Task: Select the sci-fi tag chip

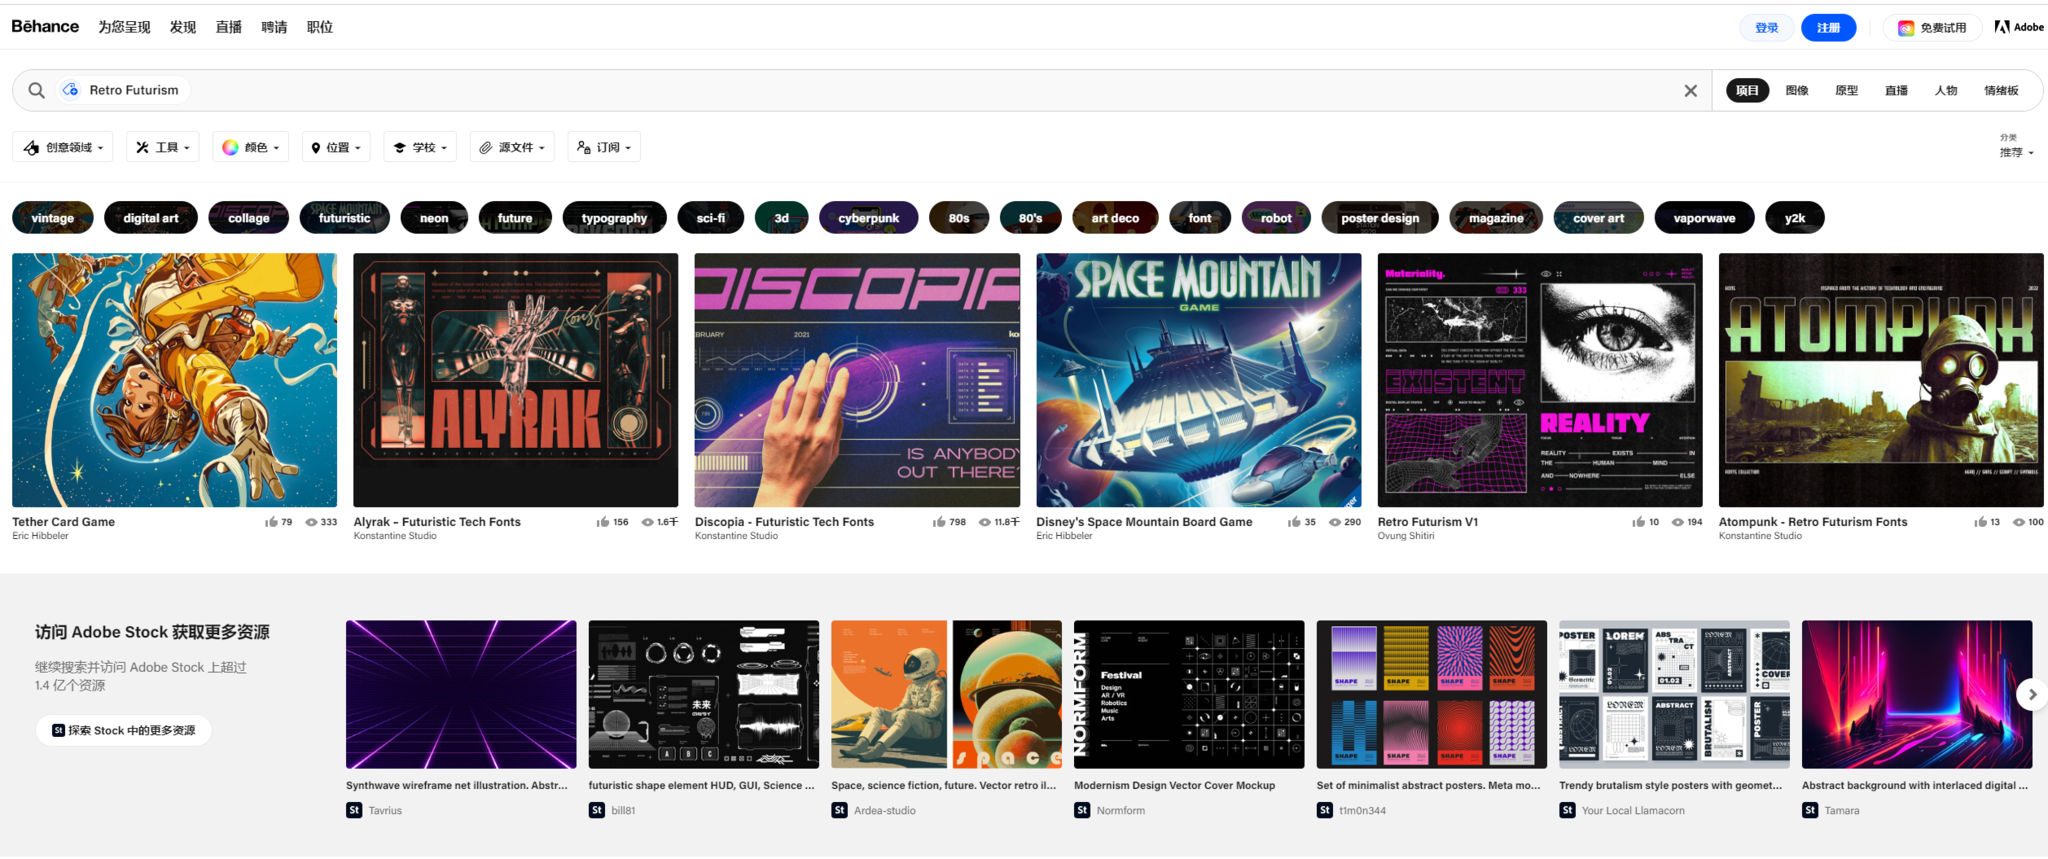Action: [711, 217]
